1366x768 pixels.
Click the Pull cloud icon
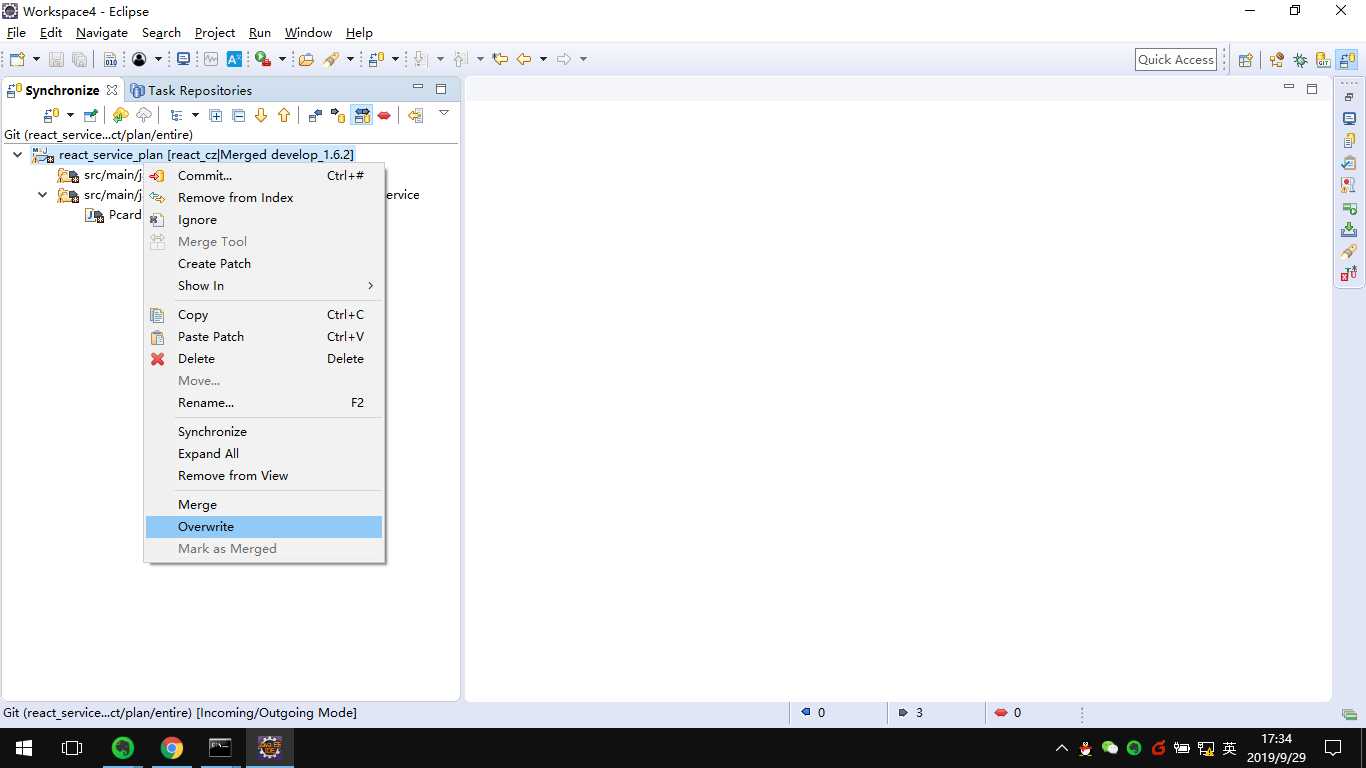pyautogui.click(x=121, y=115)
